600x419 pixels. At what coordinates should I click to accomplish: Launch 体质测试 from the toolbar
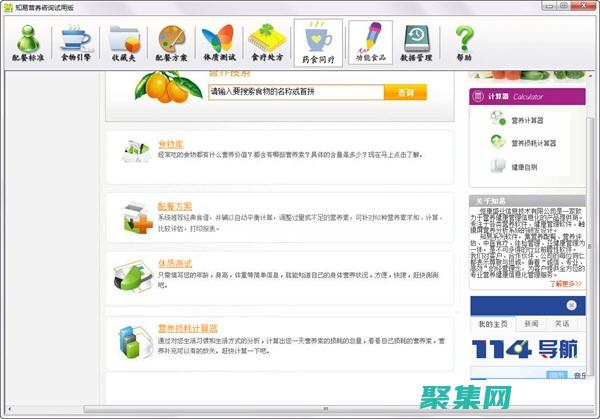(x=220, y=43)
